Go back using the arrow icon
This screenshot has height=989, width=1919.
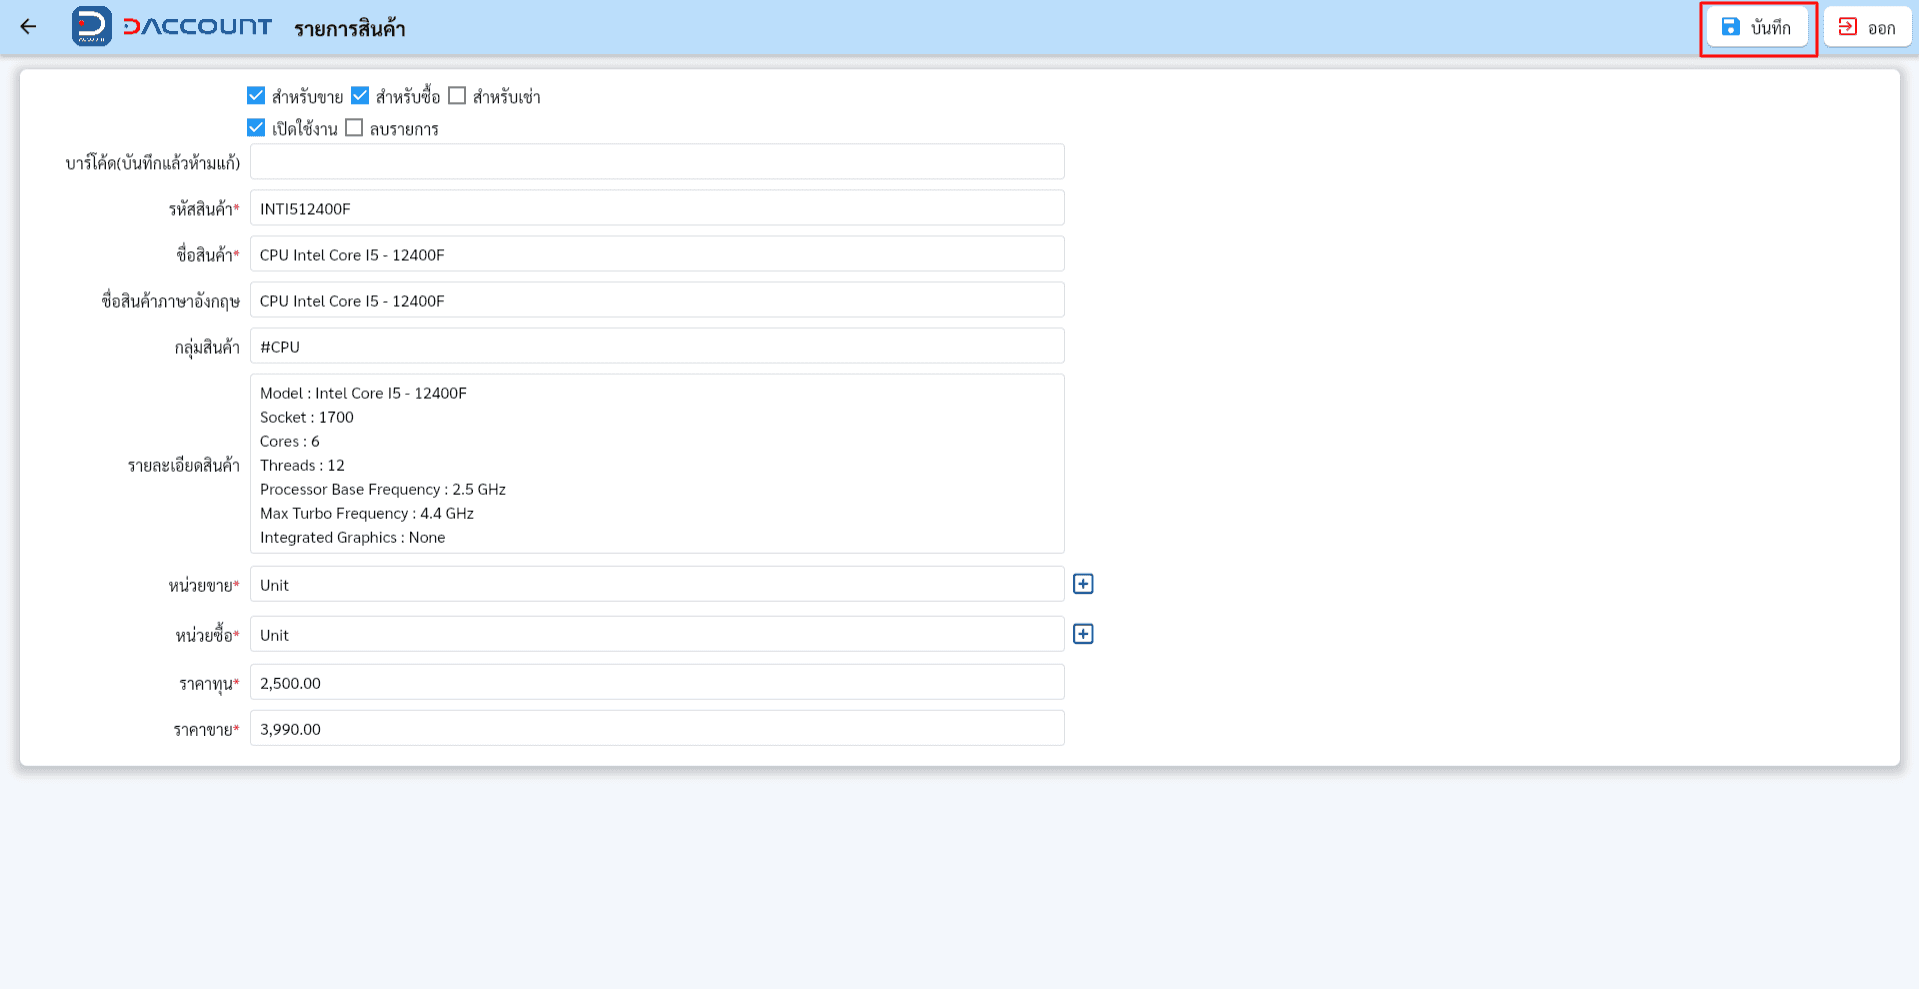tap(28, 27)
